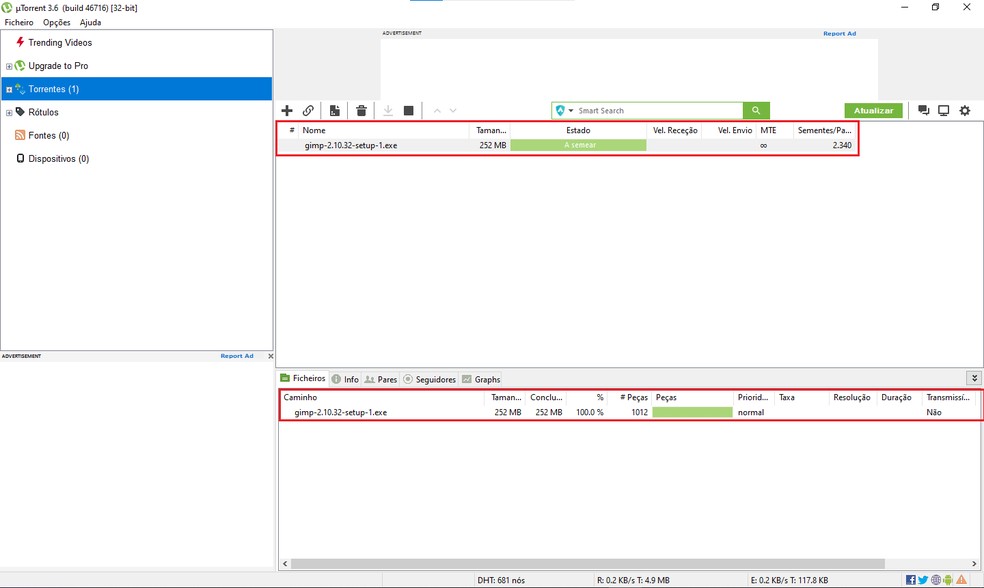The height and width of the screenshot is (588, 984).
Task: Collapse the bottom details panel with the chevron
Action: click(974, 378)
